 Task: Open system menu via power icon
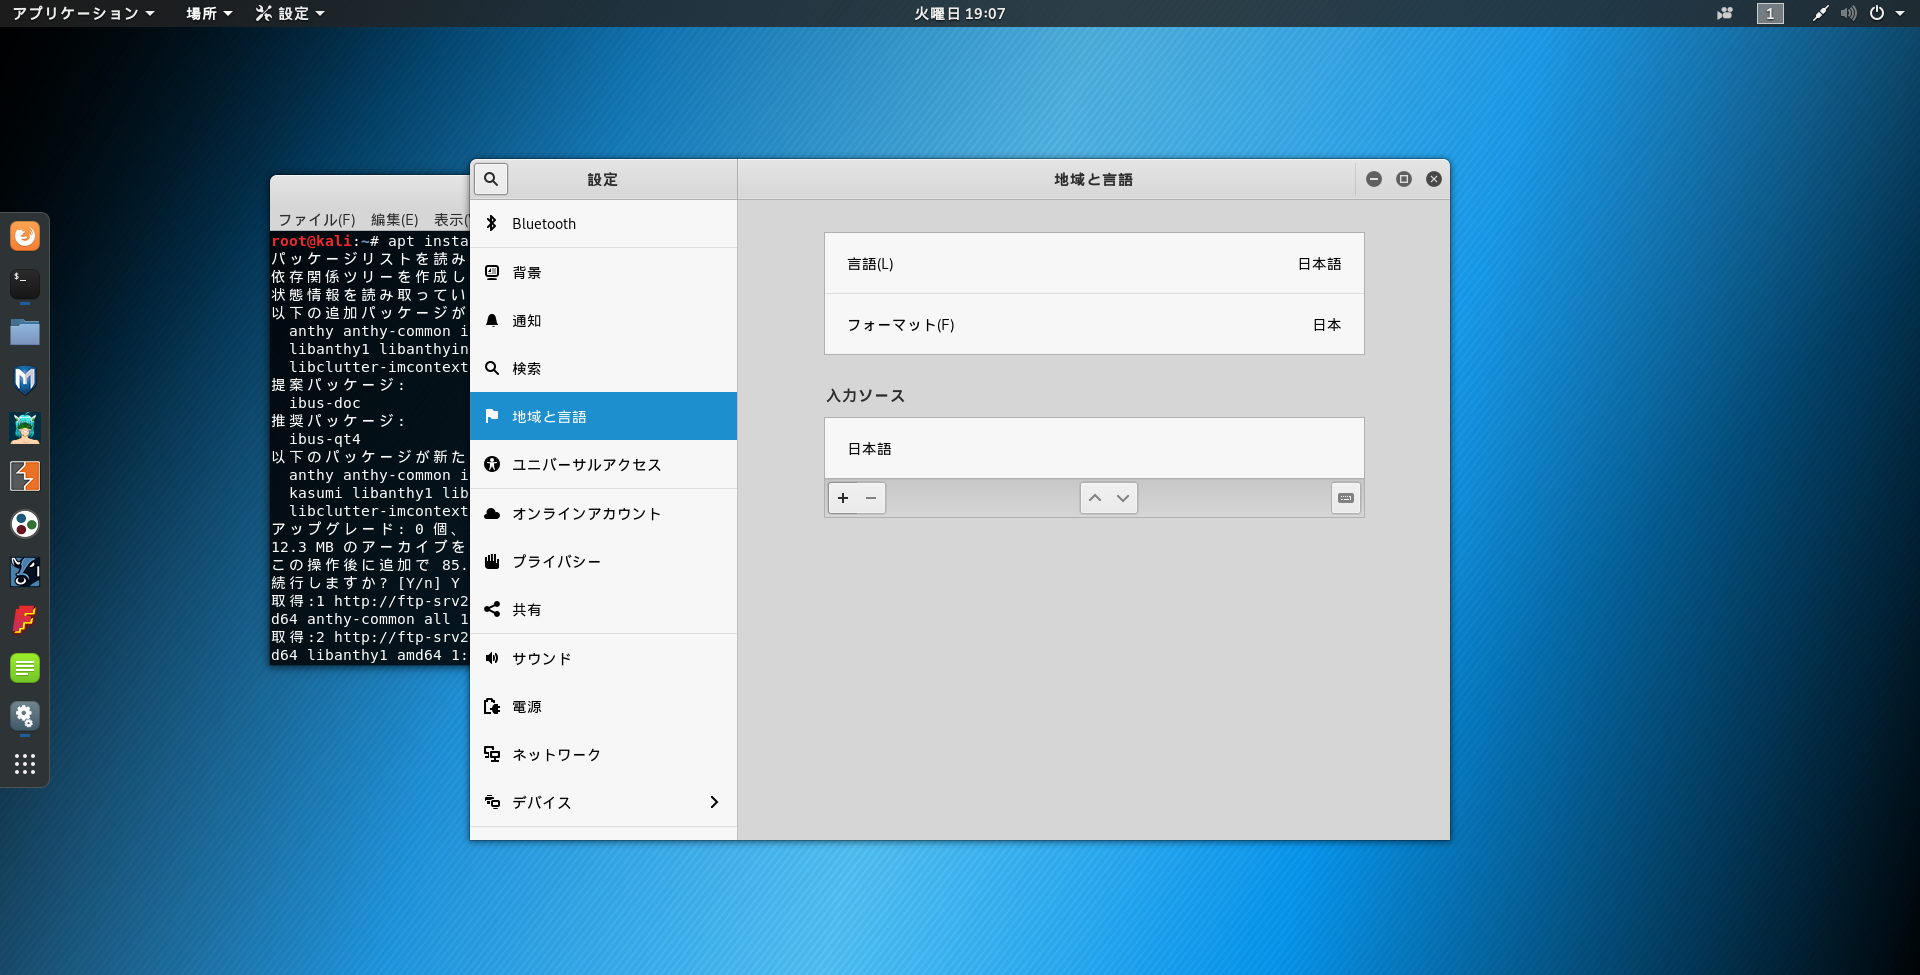pos(1877,13)
